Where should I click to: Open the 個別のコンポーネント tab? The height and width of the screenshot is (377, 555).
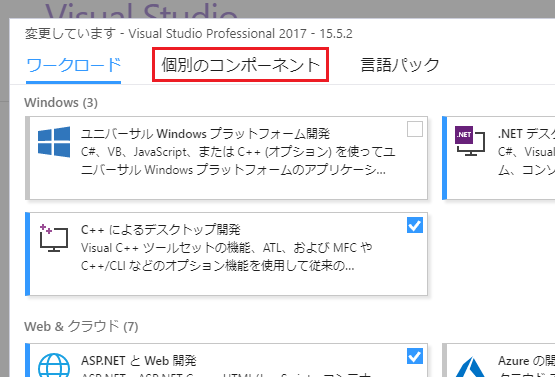pyautogui.click(x=241, y=65)
